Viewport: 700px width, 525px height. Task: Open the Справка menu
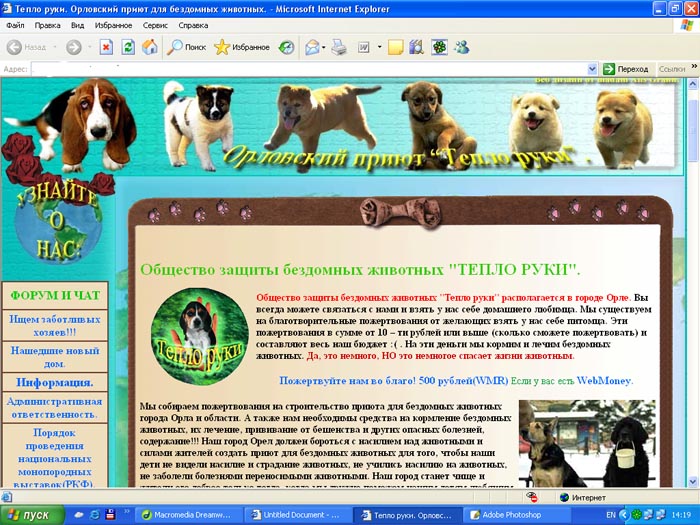coord(193,25)
